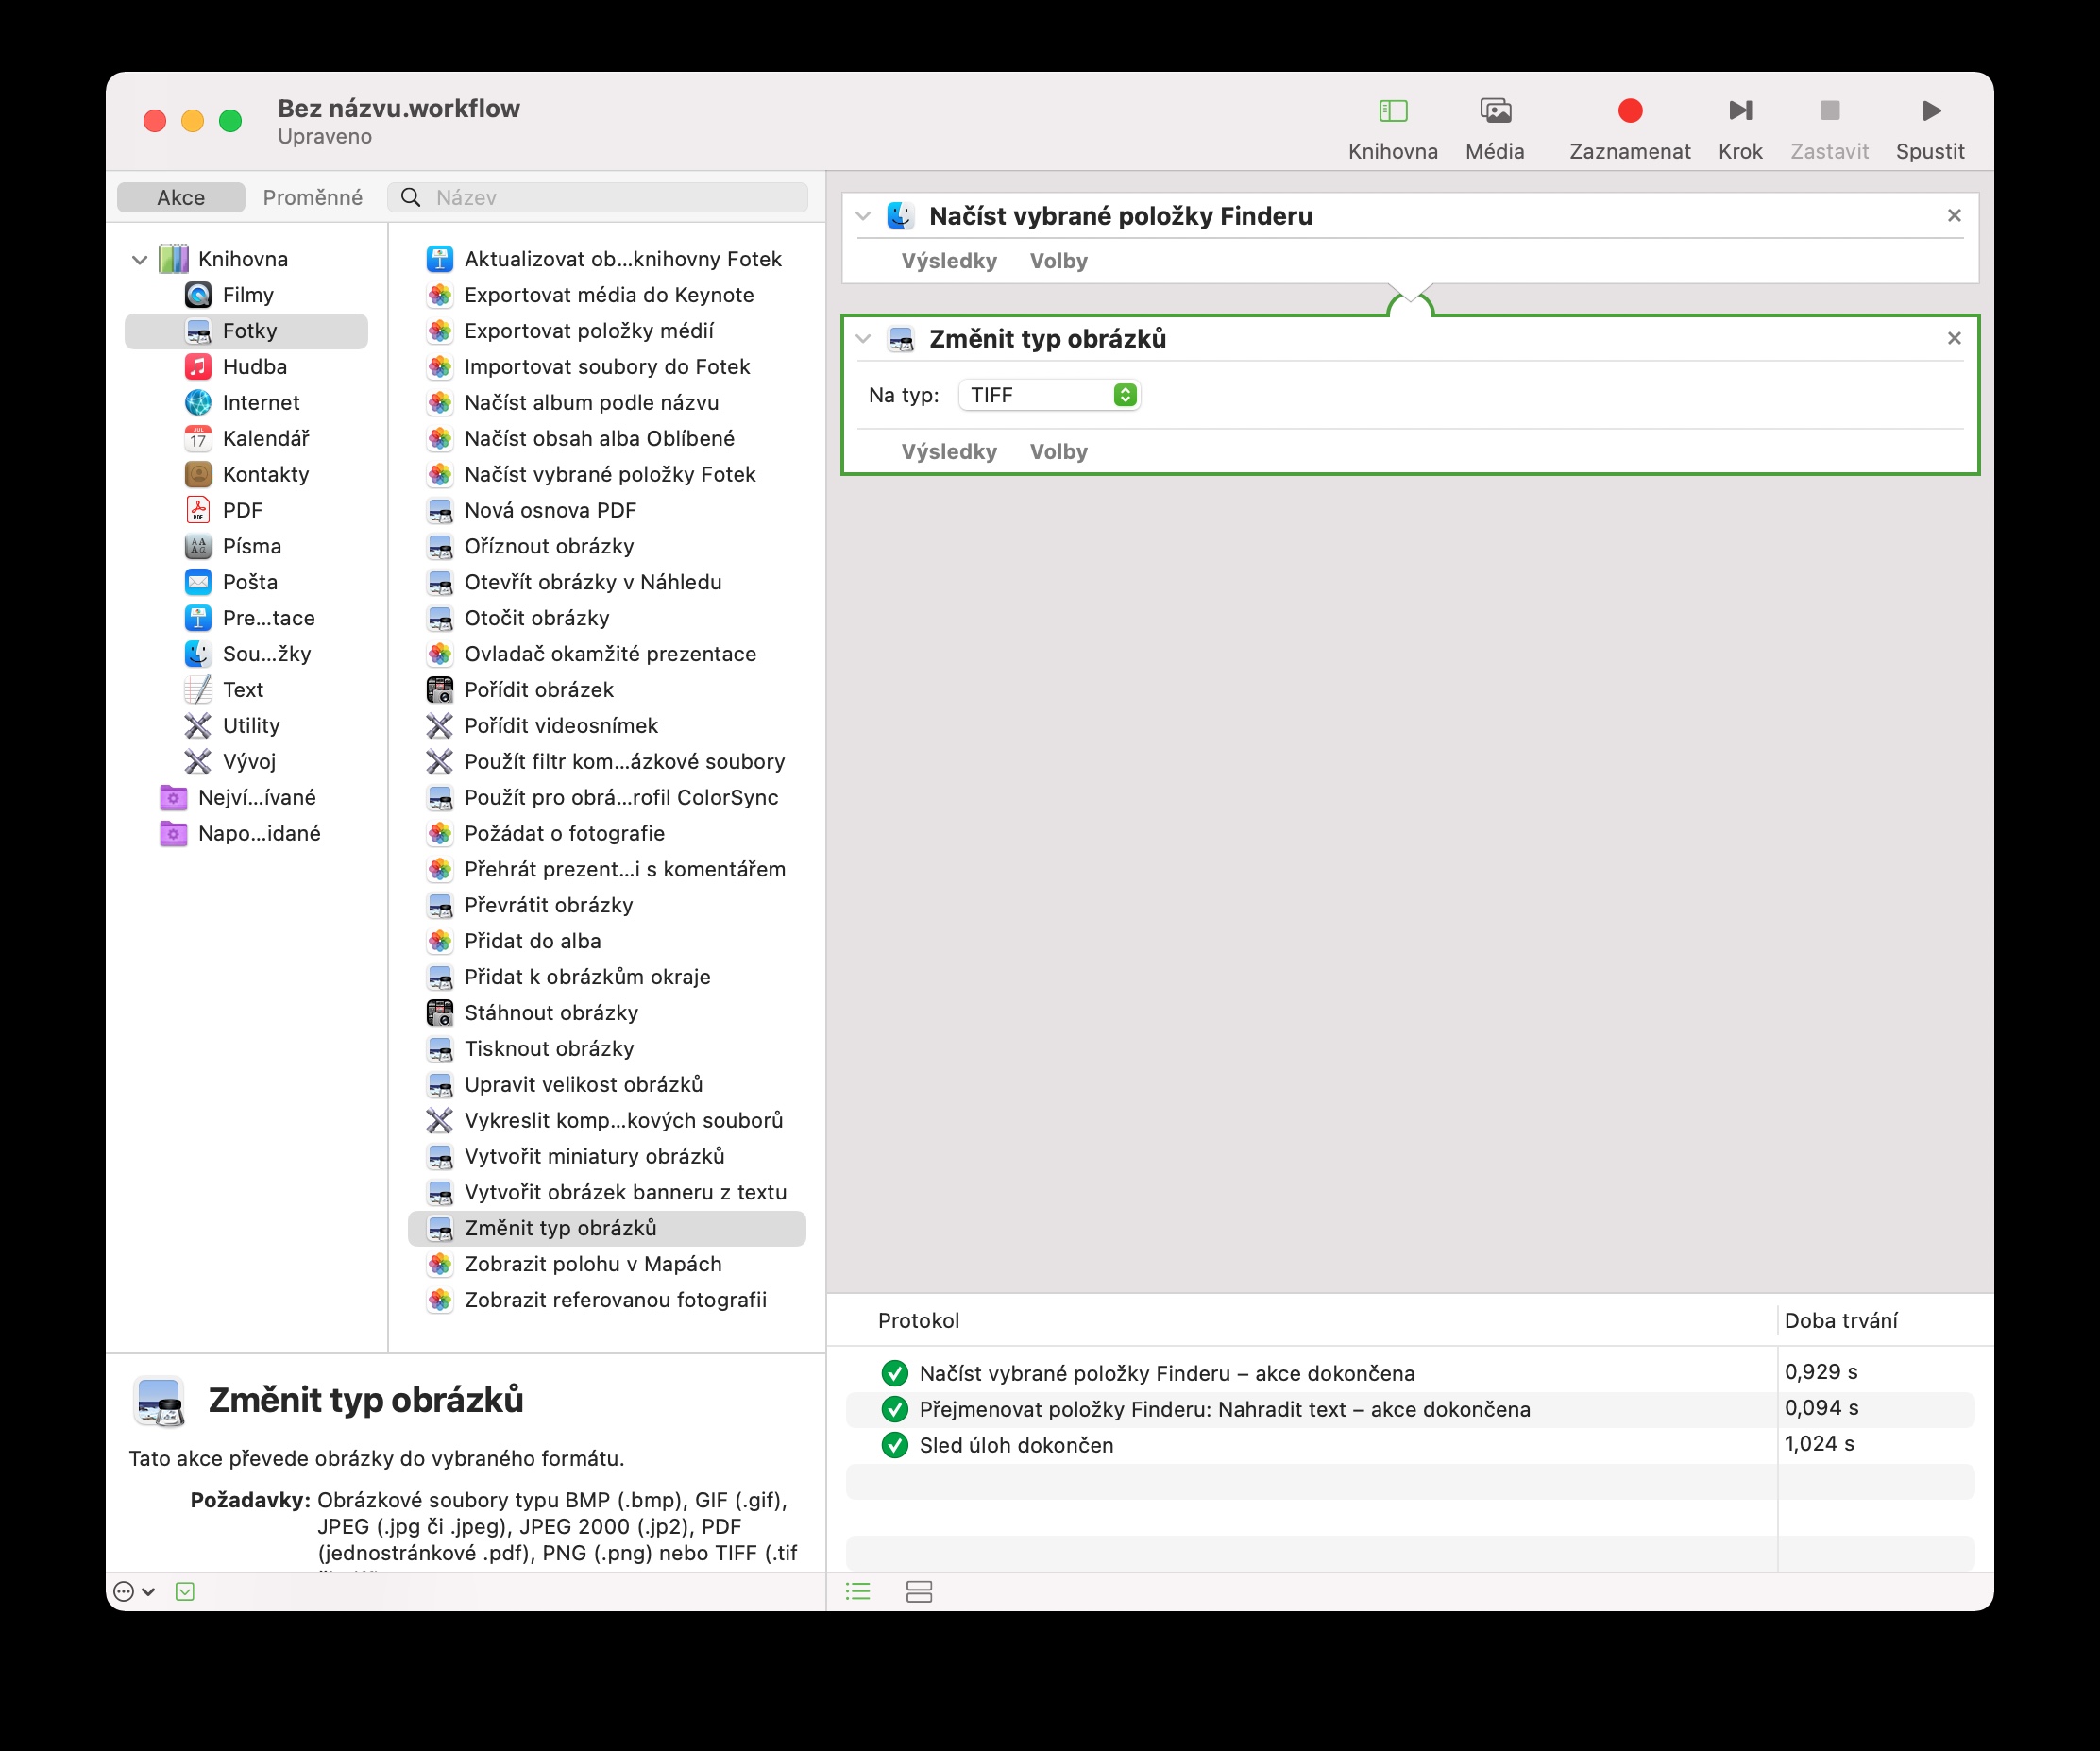
Task: Collapse the Změnit typ obrázků action
Action: tap(863, 339)
